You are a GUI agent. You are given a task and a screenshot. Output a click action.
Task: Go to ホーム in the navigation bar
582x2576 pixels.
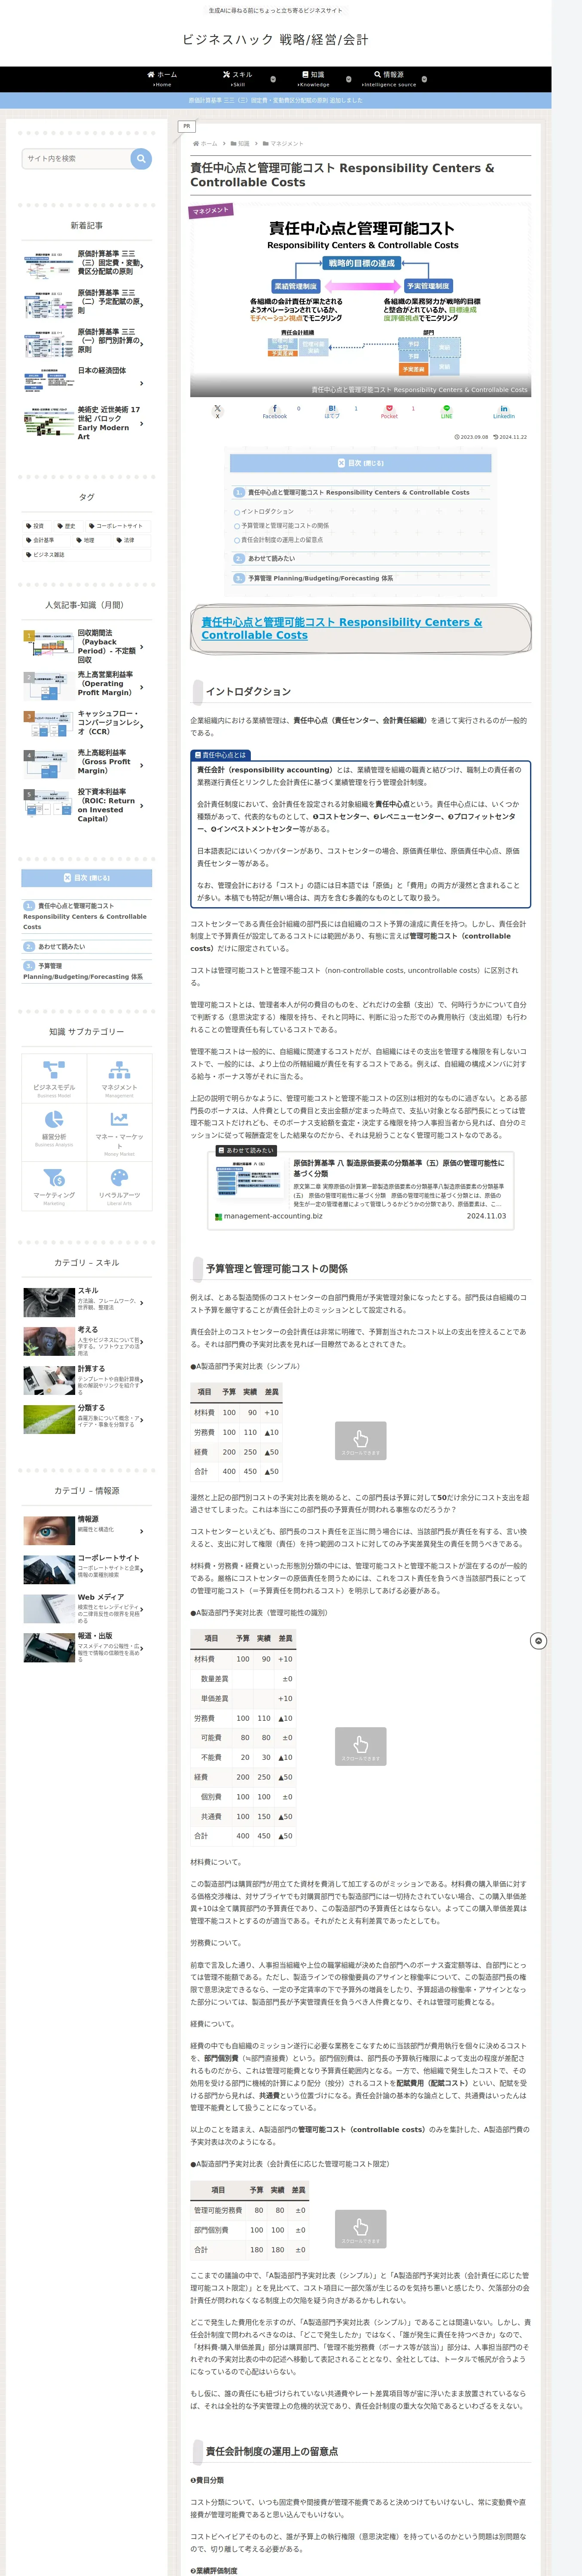pyautogui.click(x=161, y=79)
